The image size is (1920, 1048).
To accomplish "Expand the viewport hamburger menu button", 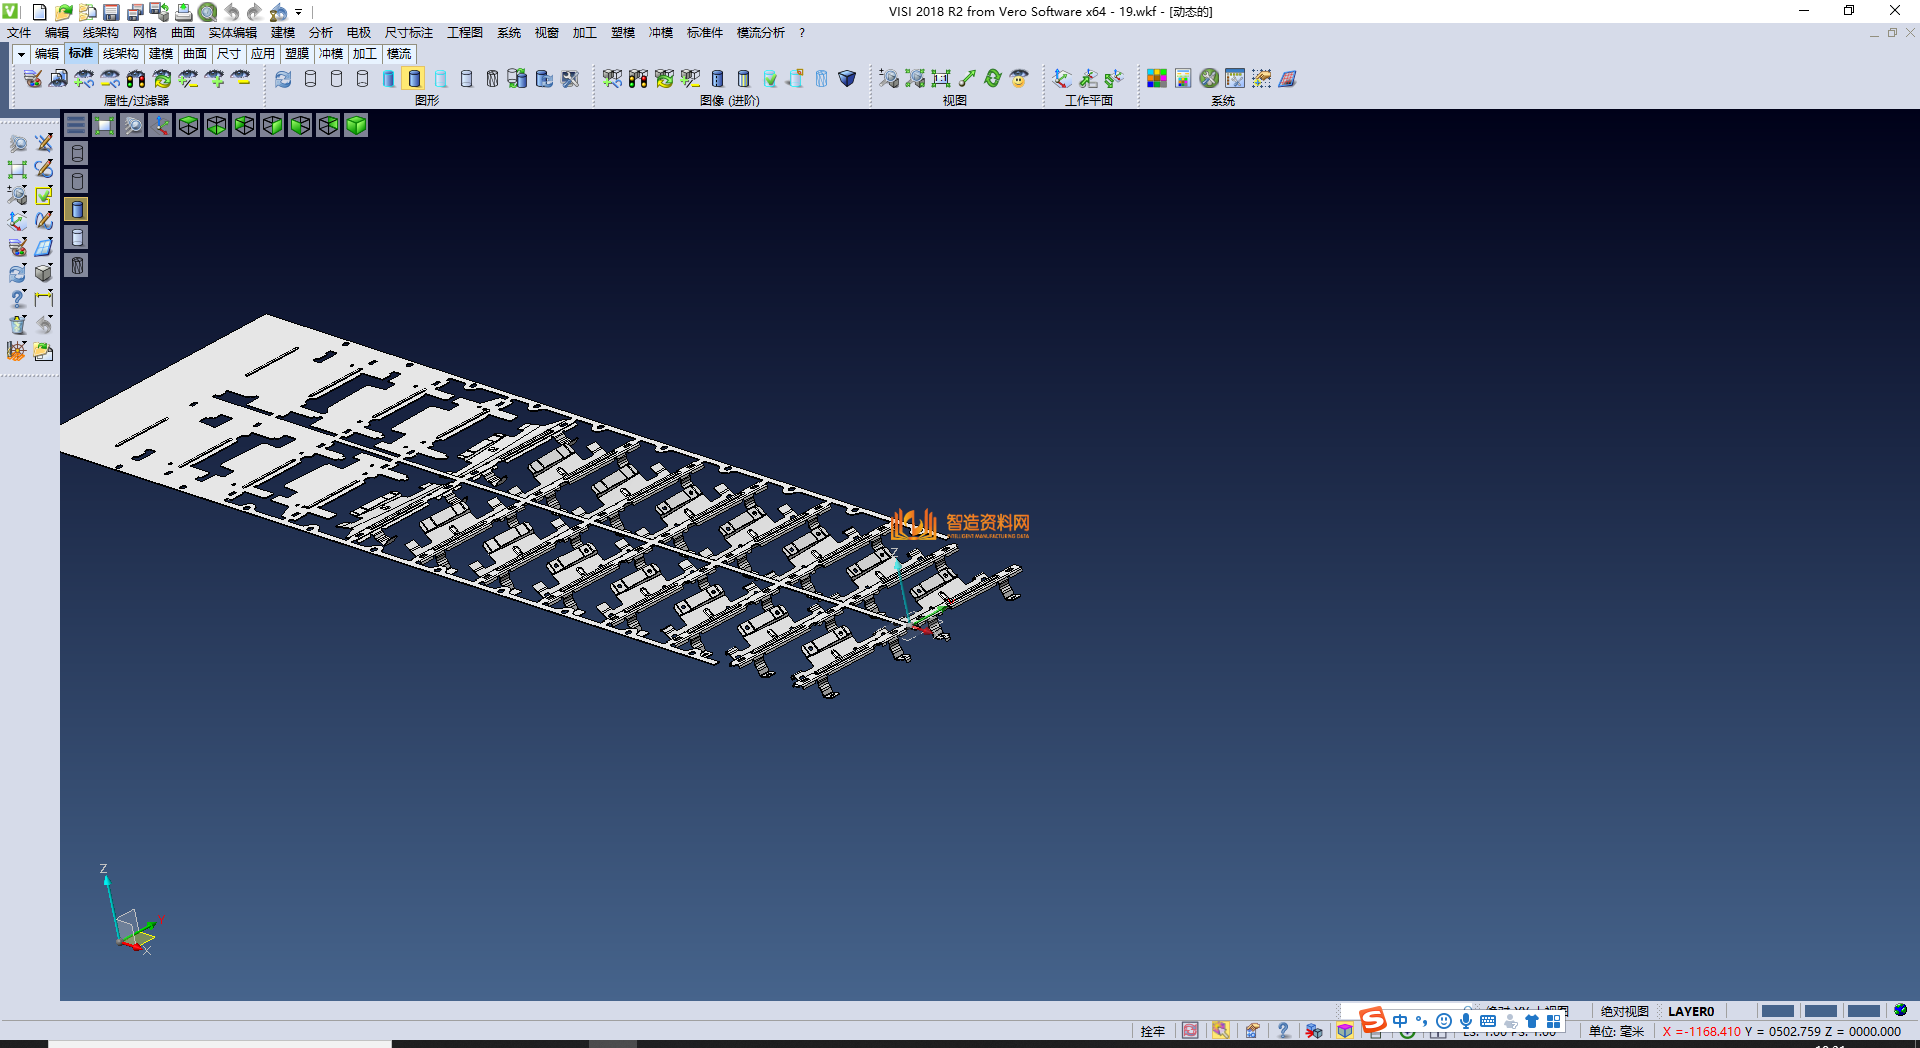I will click(x=76, y=125).
